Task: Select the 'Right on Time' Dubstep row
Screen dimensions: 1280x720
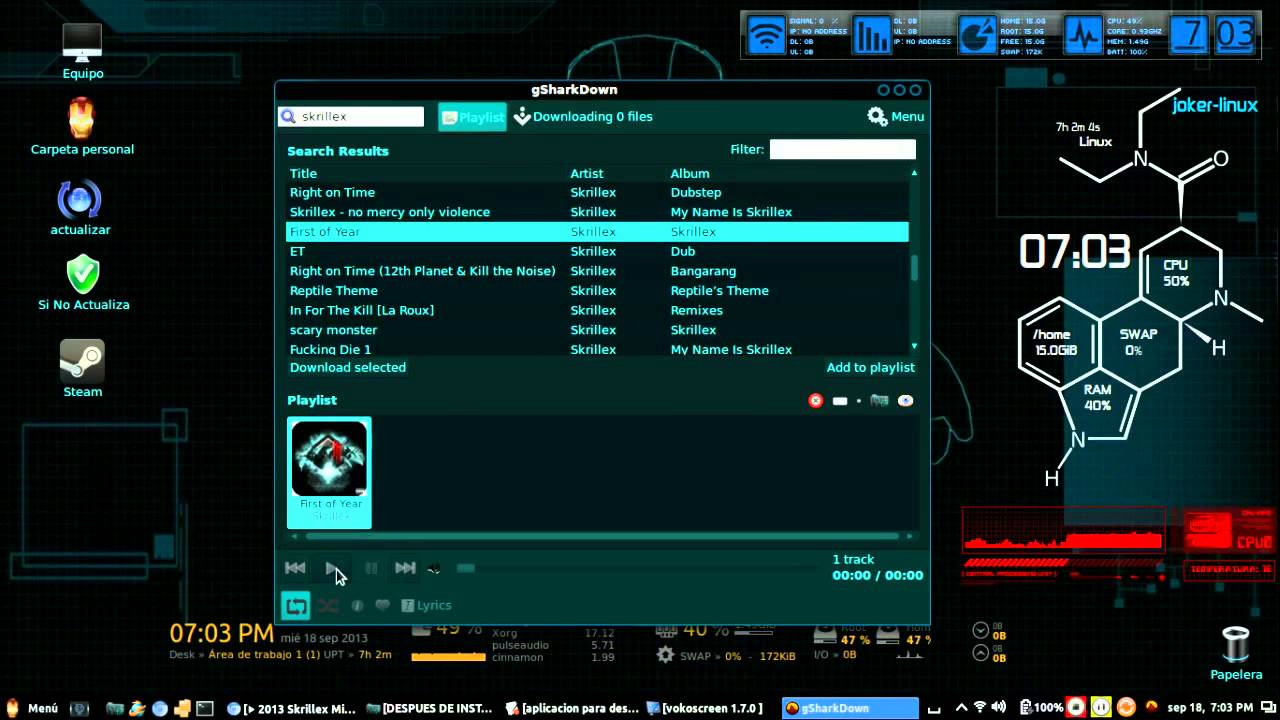Action: coord(597,192)
